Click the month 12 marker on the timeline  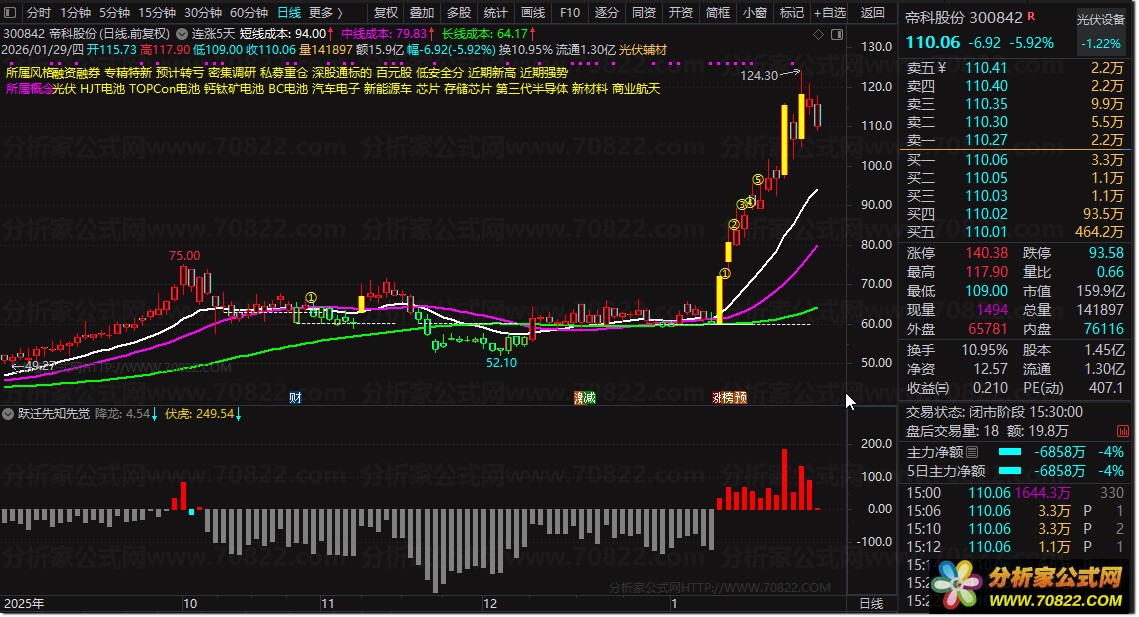point(490,603)
